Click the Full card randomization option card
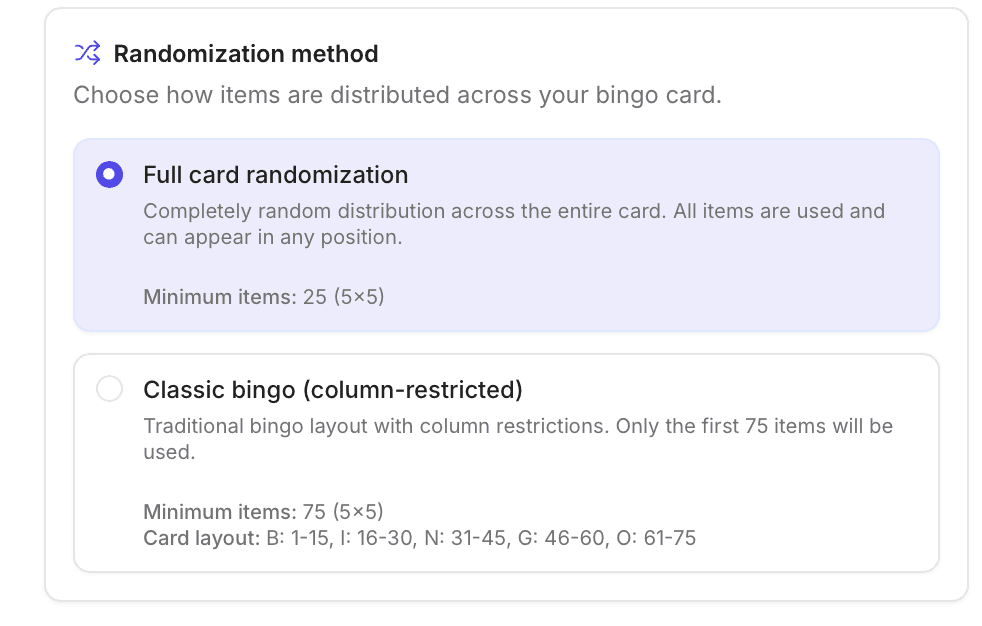The height and width of the screenshot is (626, 982). pyautogui.click(x=506, y=235)
